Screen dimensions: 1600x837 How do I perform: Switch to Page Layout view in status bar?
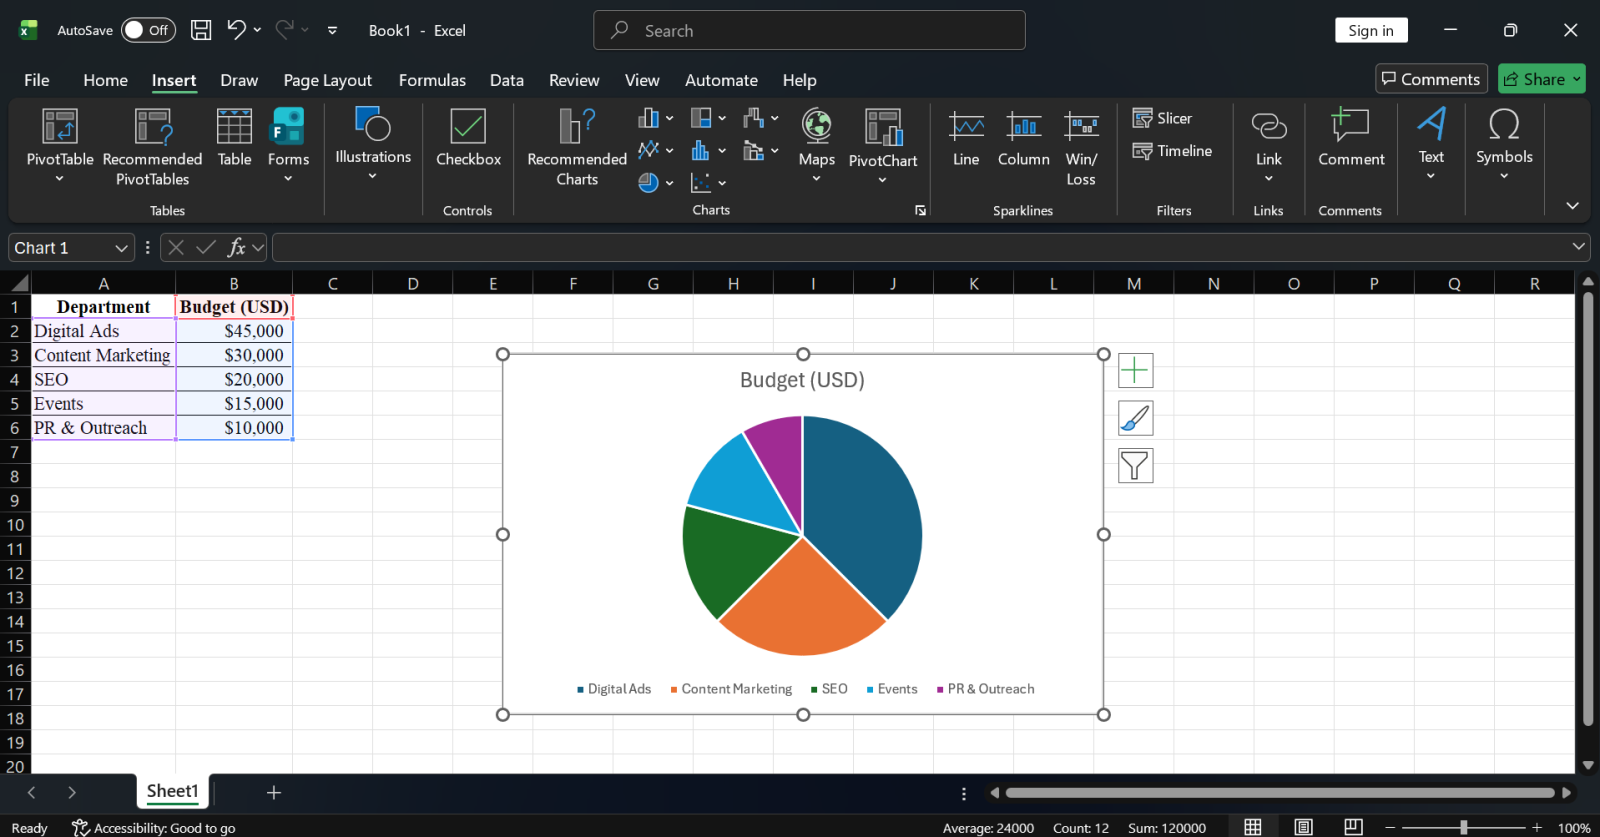tap(1303, 827)
